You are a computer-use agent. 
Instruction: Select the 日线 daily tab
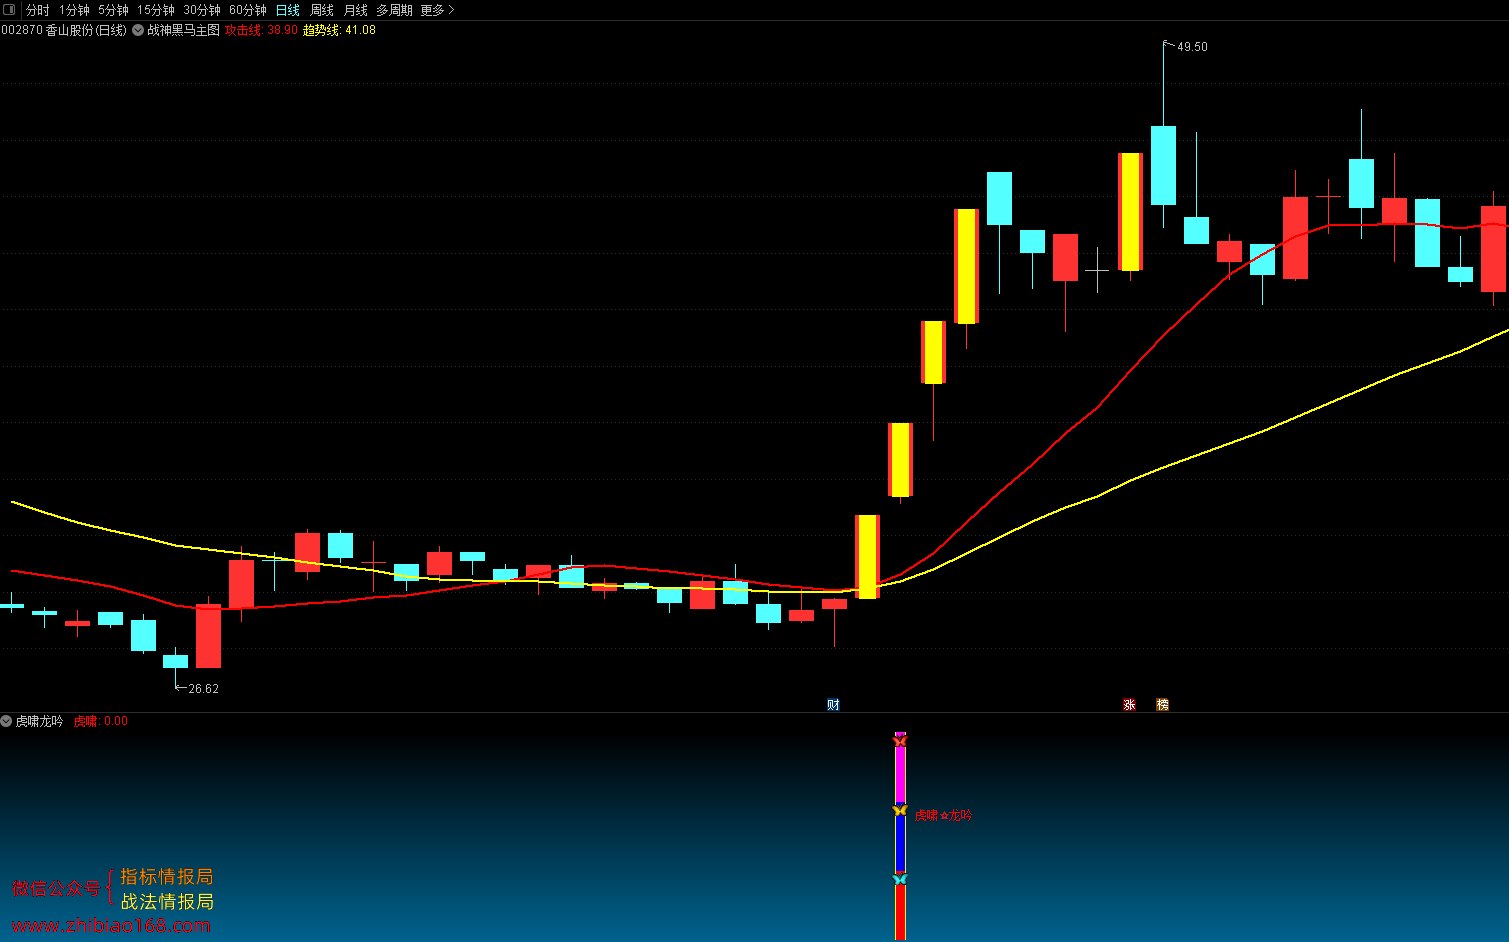(288, 10)
